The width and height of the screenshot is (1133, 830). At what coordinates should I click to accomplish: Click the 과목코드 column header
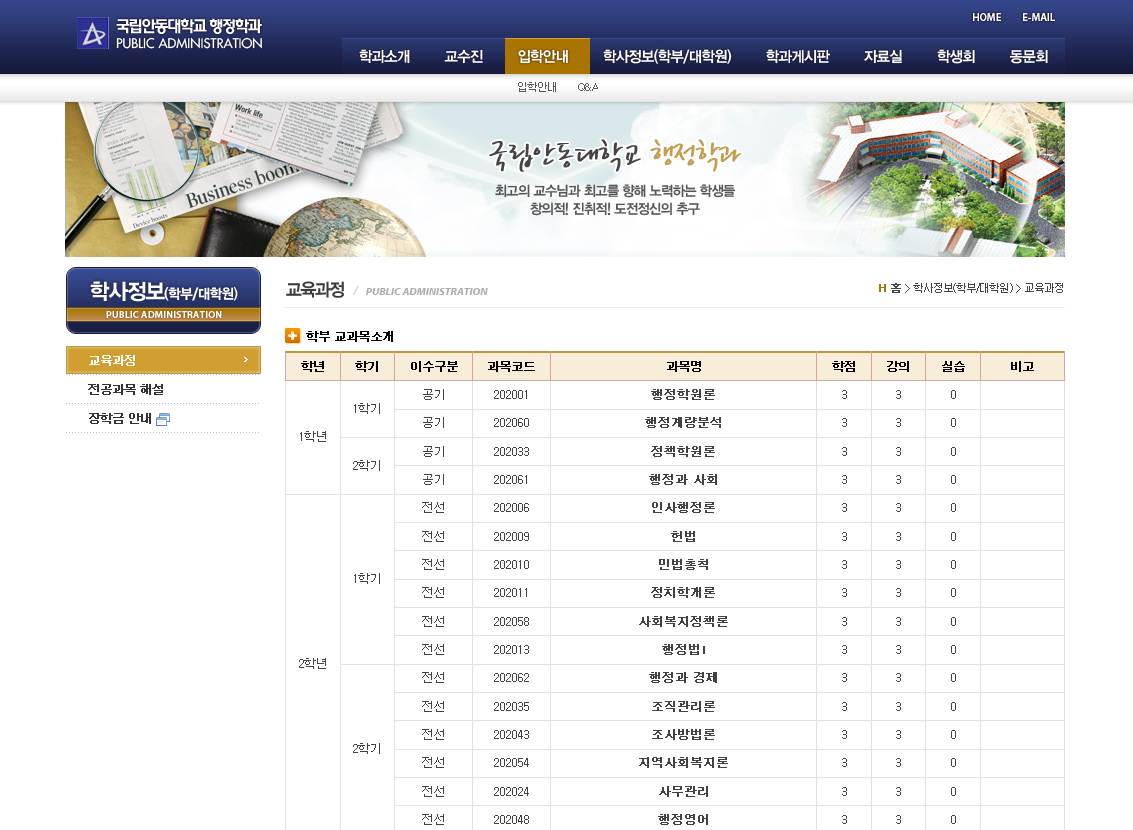511,366
